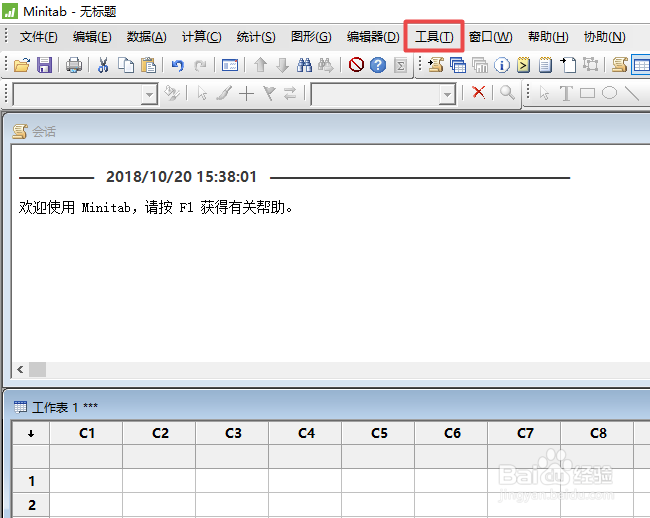Select row header 1 in worksheet
The height and width of the screenshot is (518, 650).
(x=31, y=481)
